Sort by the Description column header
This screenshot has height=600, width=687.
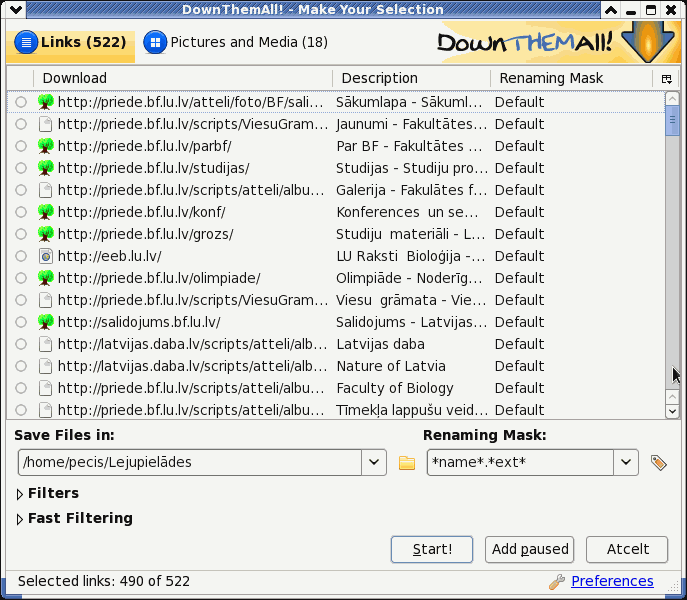tap(411, 78)
